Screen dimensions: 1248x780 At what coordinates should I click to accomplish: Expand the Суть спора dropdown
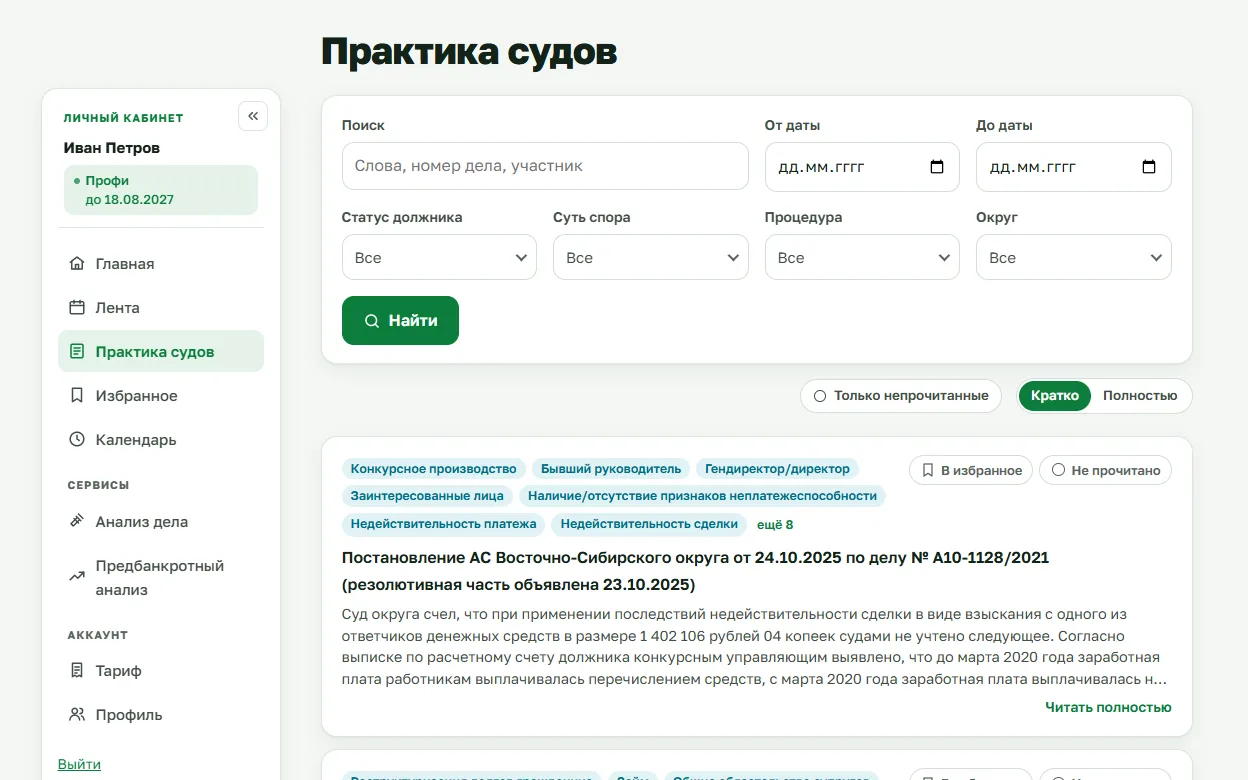click(651, 257)
